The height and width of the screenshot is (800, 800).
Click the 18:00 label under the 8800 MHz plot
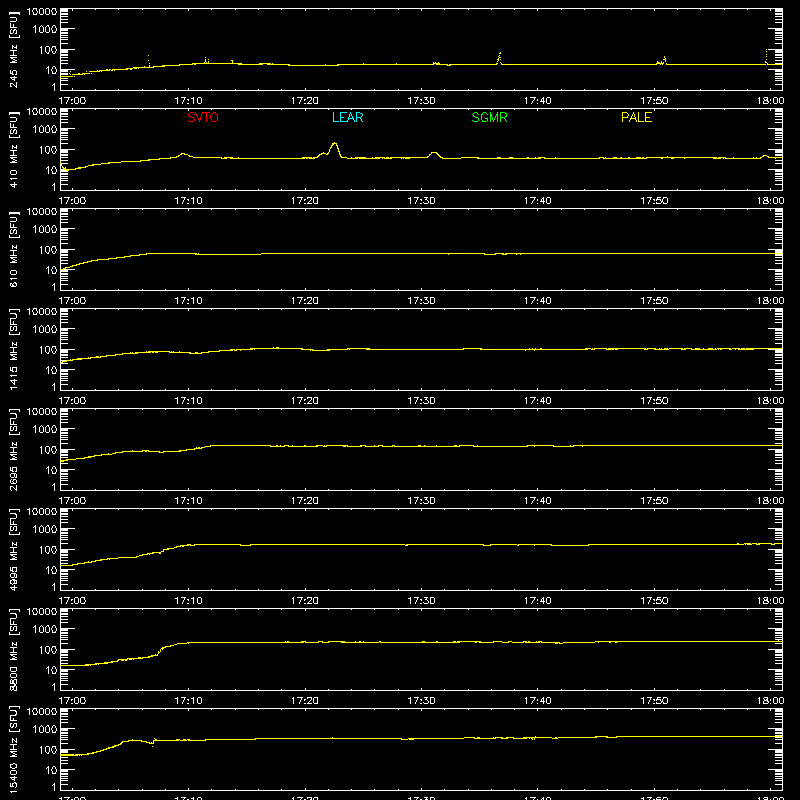tap(770, 701)
